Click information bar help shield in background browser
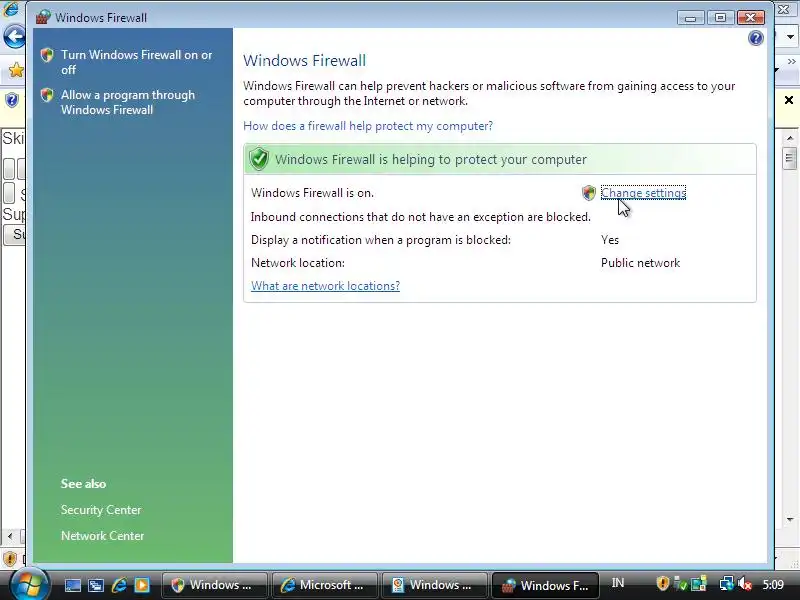800x600 pixels. [x=11, y=100]
